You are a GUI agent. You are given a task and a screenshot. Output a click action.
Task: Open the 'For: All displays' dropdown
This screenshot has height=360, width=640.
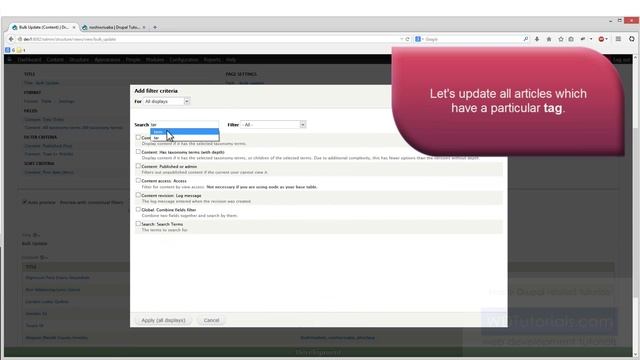click(x=166, y=101)
